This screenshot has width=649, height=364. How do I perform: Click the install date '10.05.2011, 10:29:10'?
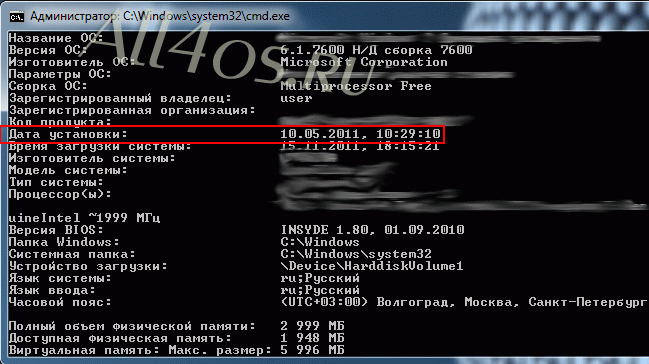[x=360, y=134]
